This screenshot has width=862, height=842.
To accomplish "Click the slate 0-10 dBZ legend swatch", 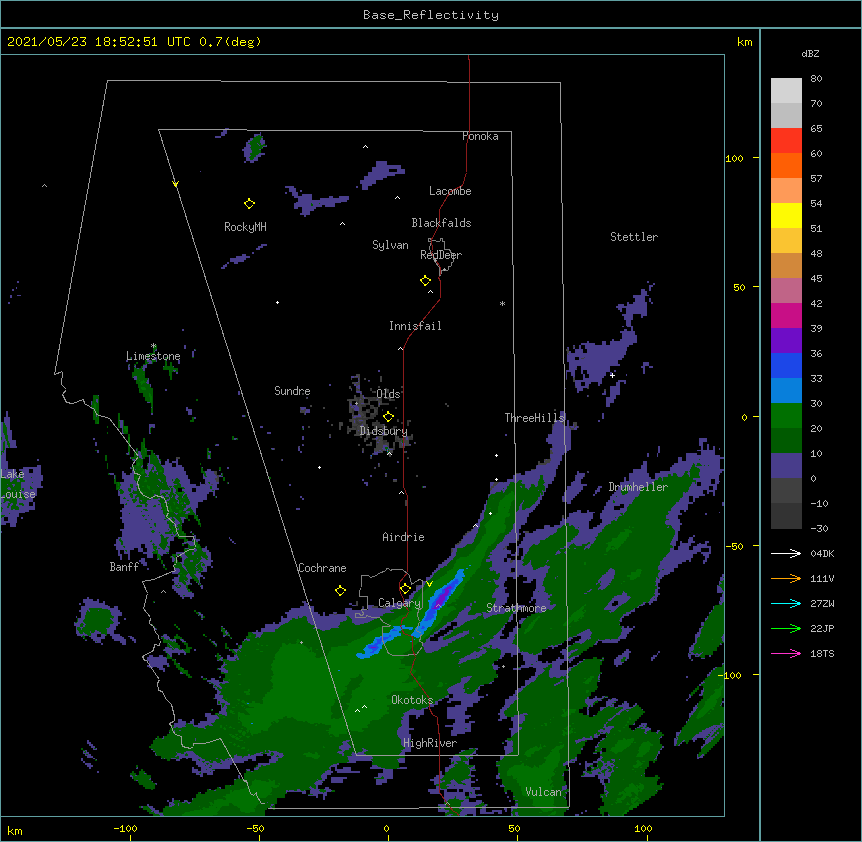I will coord(786,466).
